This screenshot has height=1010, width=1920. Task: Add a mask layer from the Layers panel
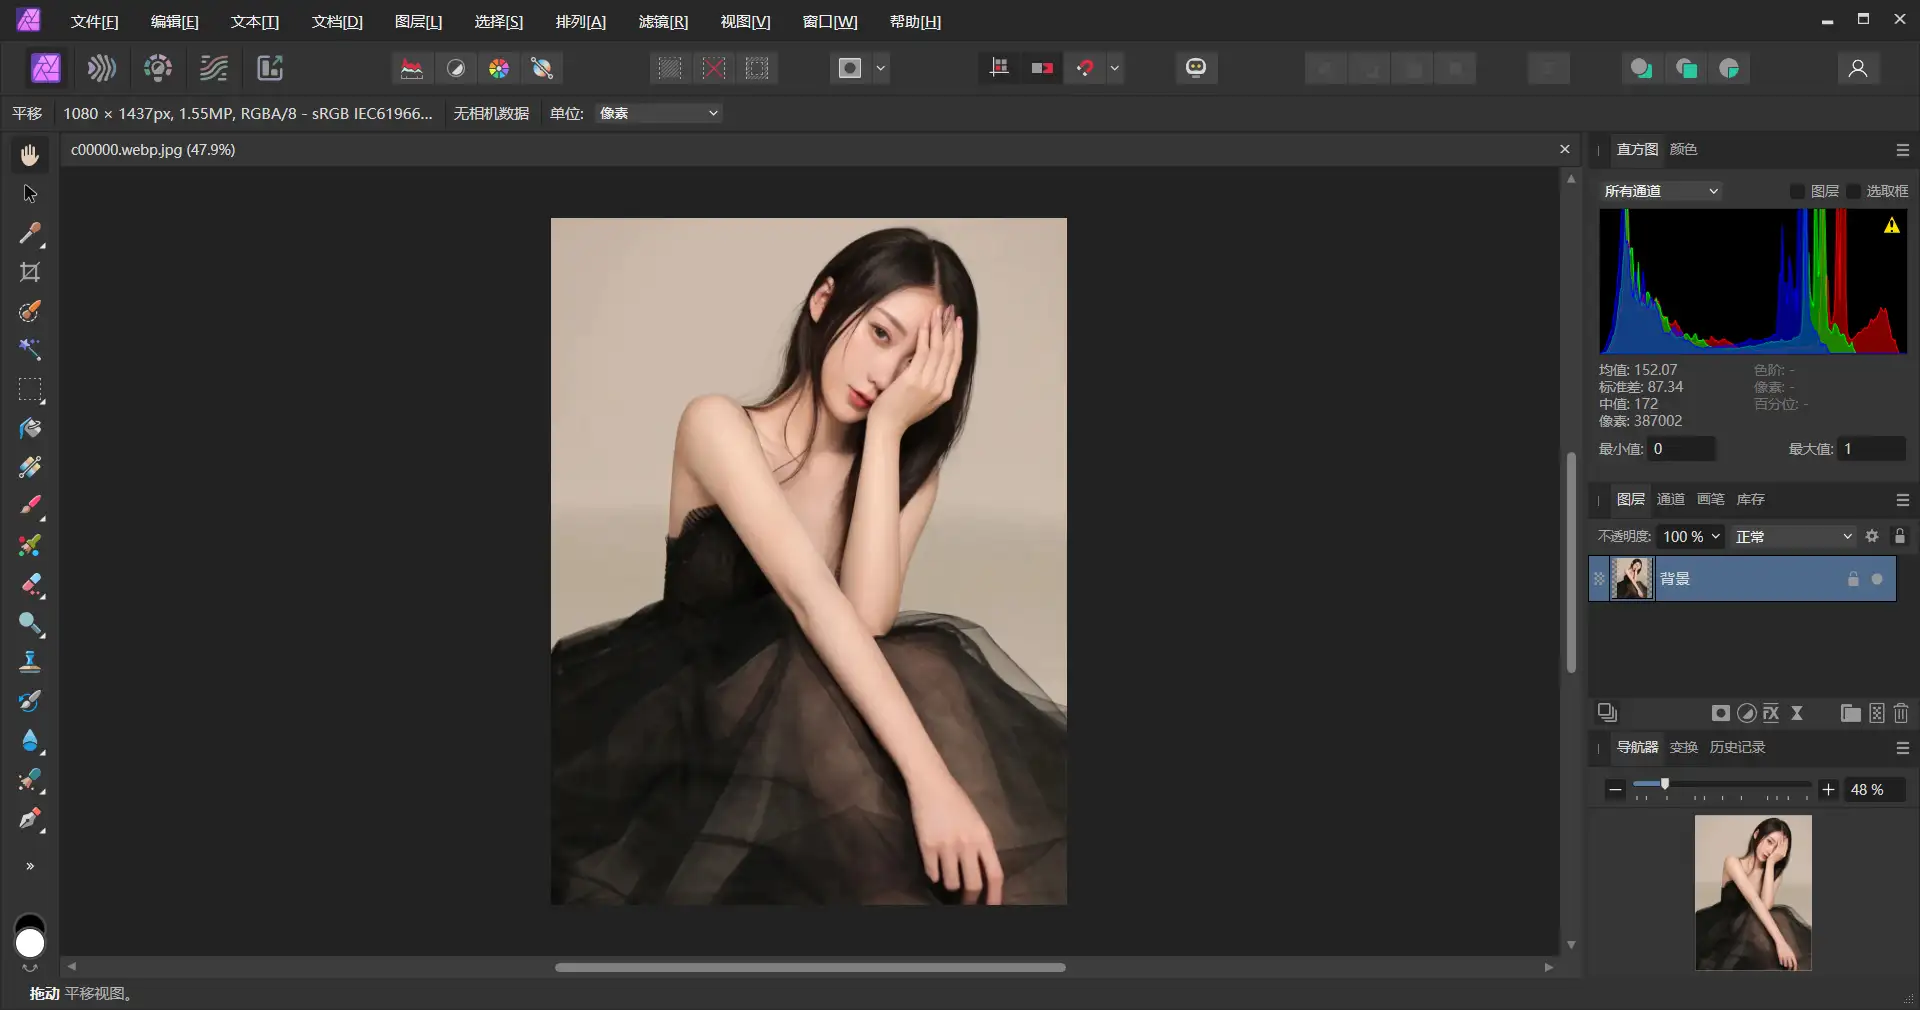(1721, 713)
